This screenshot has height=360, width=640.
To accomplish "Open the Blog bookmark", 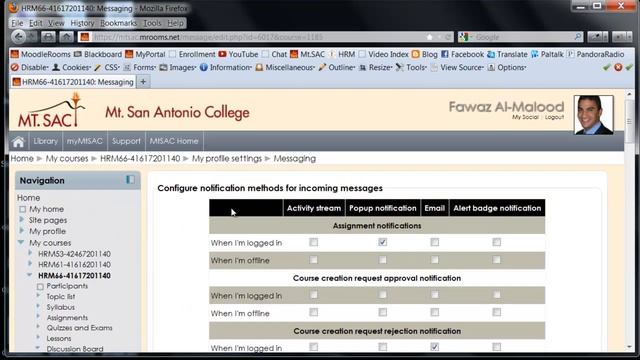I will [x=424, y=54].
